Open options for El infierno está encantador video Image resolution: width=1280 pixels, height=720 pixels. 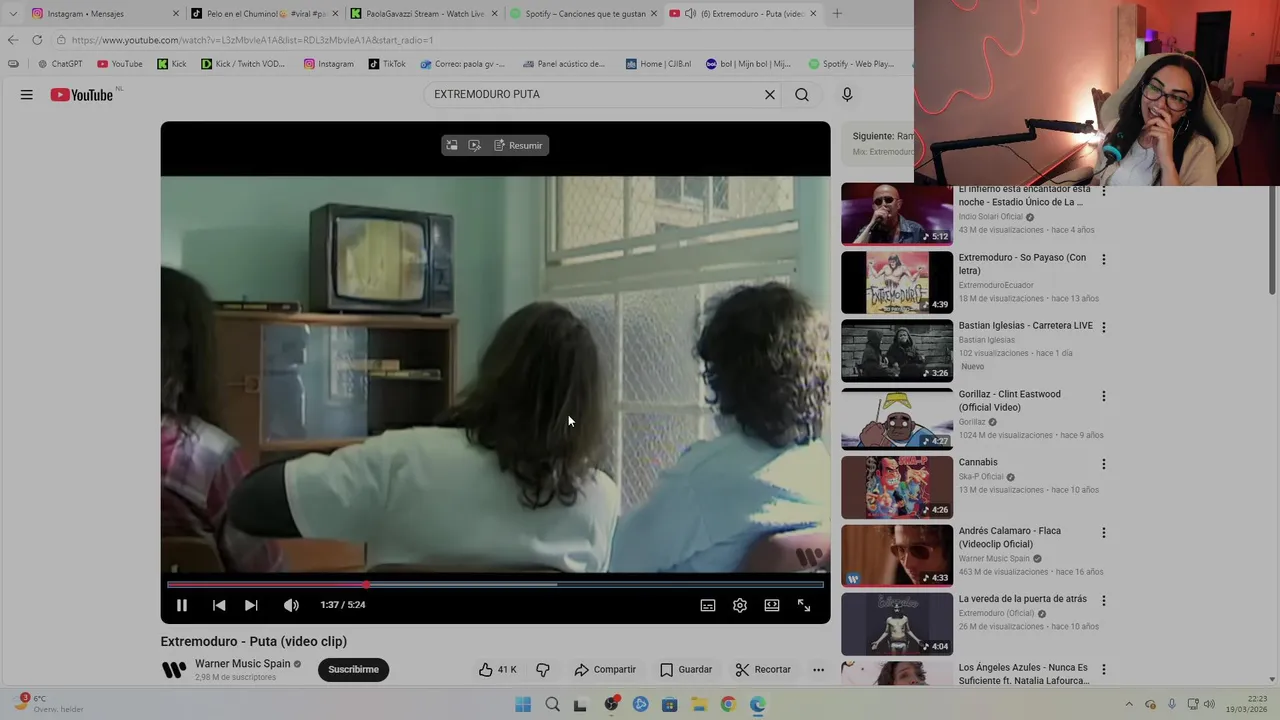coord(1104,190)
